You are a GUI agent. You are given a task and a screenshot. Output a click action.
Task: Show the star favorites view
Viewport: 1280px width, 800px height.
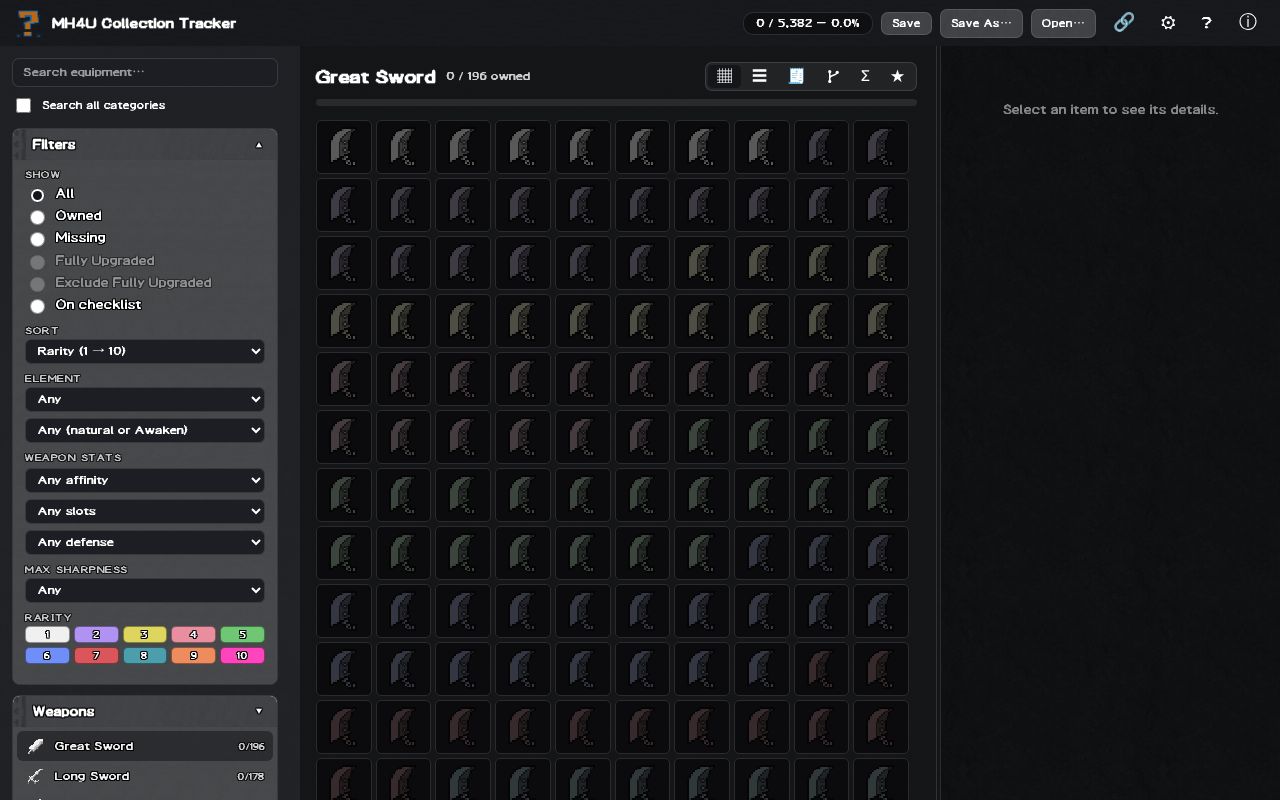[897, 76]
